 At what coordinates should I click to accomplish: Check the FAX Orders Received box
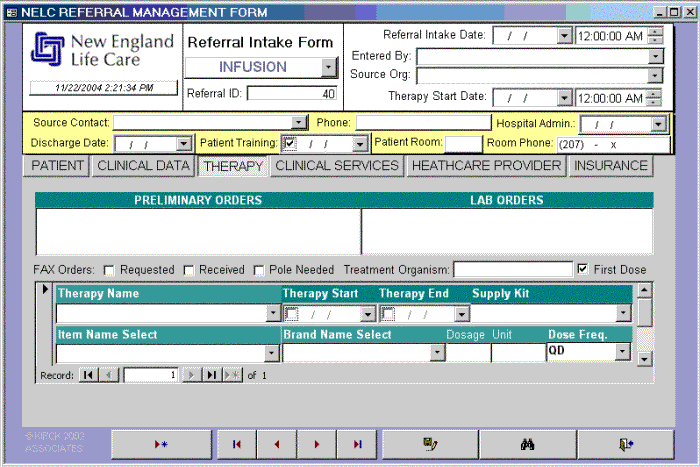tap(189, 270)
